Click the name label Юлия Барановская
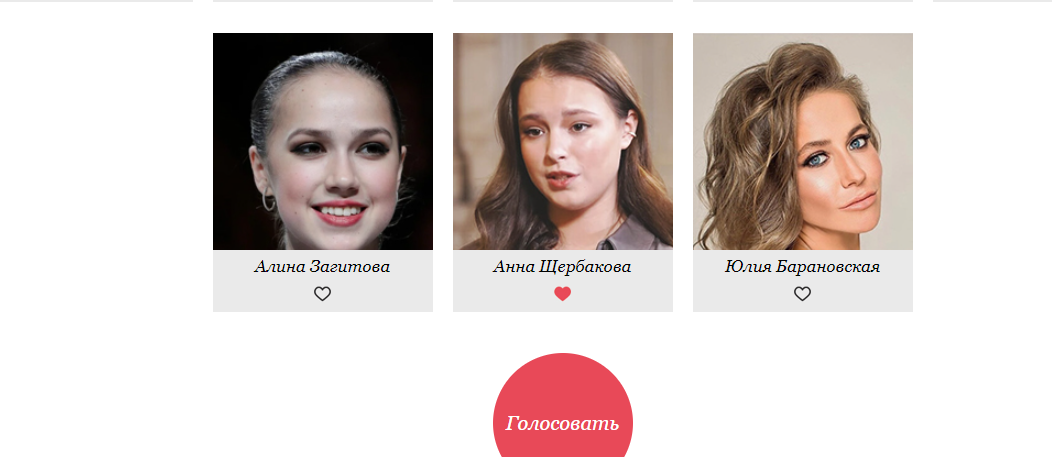This screenshot has height=457, width=1052. (802, 267)
